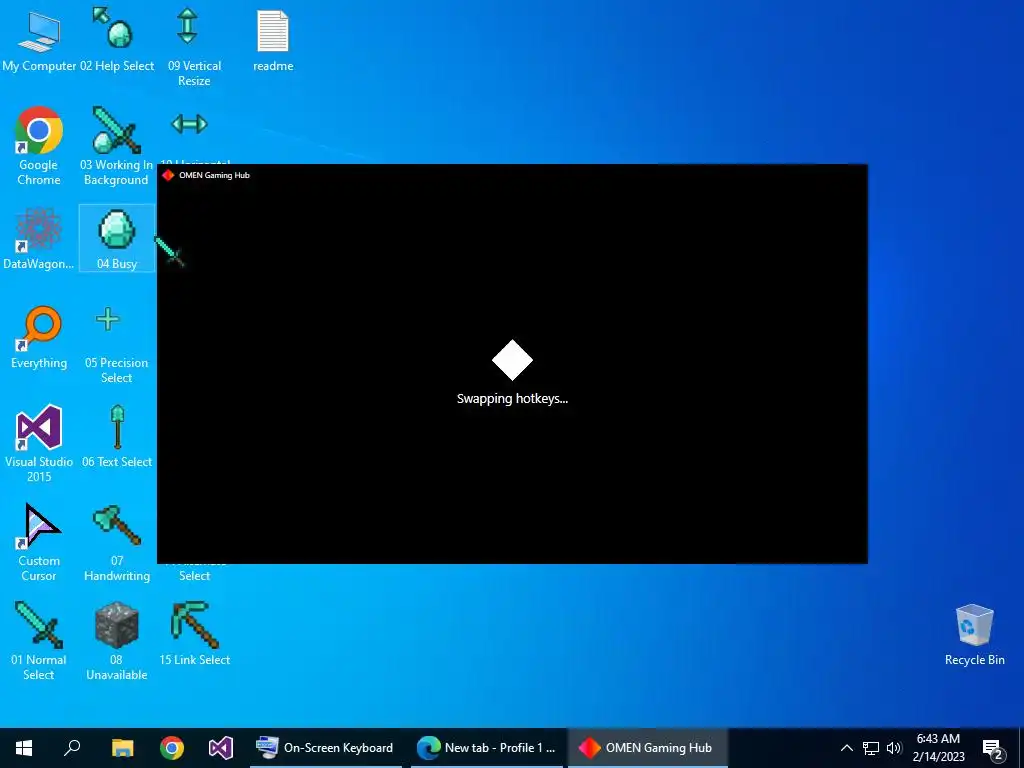Select the horizontal resize double-arrow icon
This screenshot has width=1024, height=768.
189,123
